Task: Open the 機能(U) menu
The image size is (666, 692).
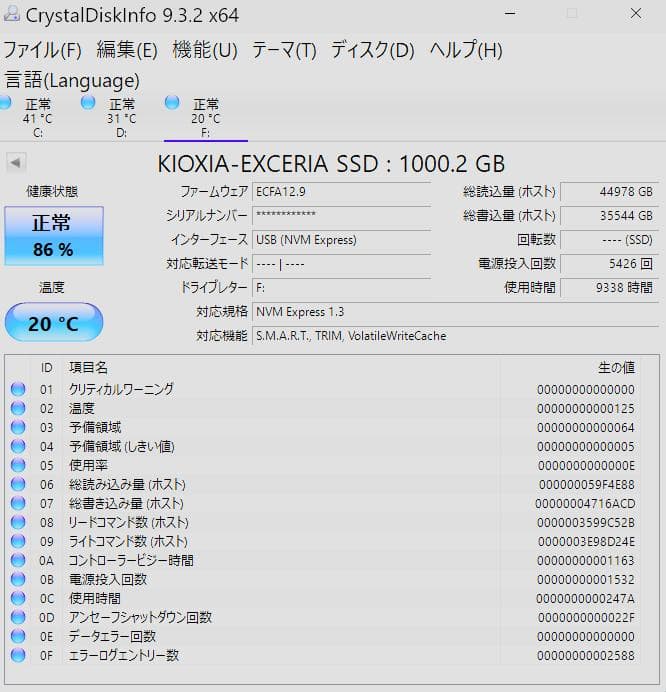Action: pyautogui.click(x=205, y=50)
